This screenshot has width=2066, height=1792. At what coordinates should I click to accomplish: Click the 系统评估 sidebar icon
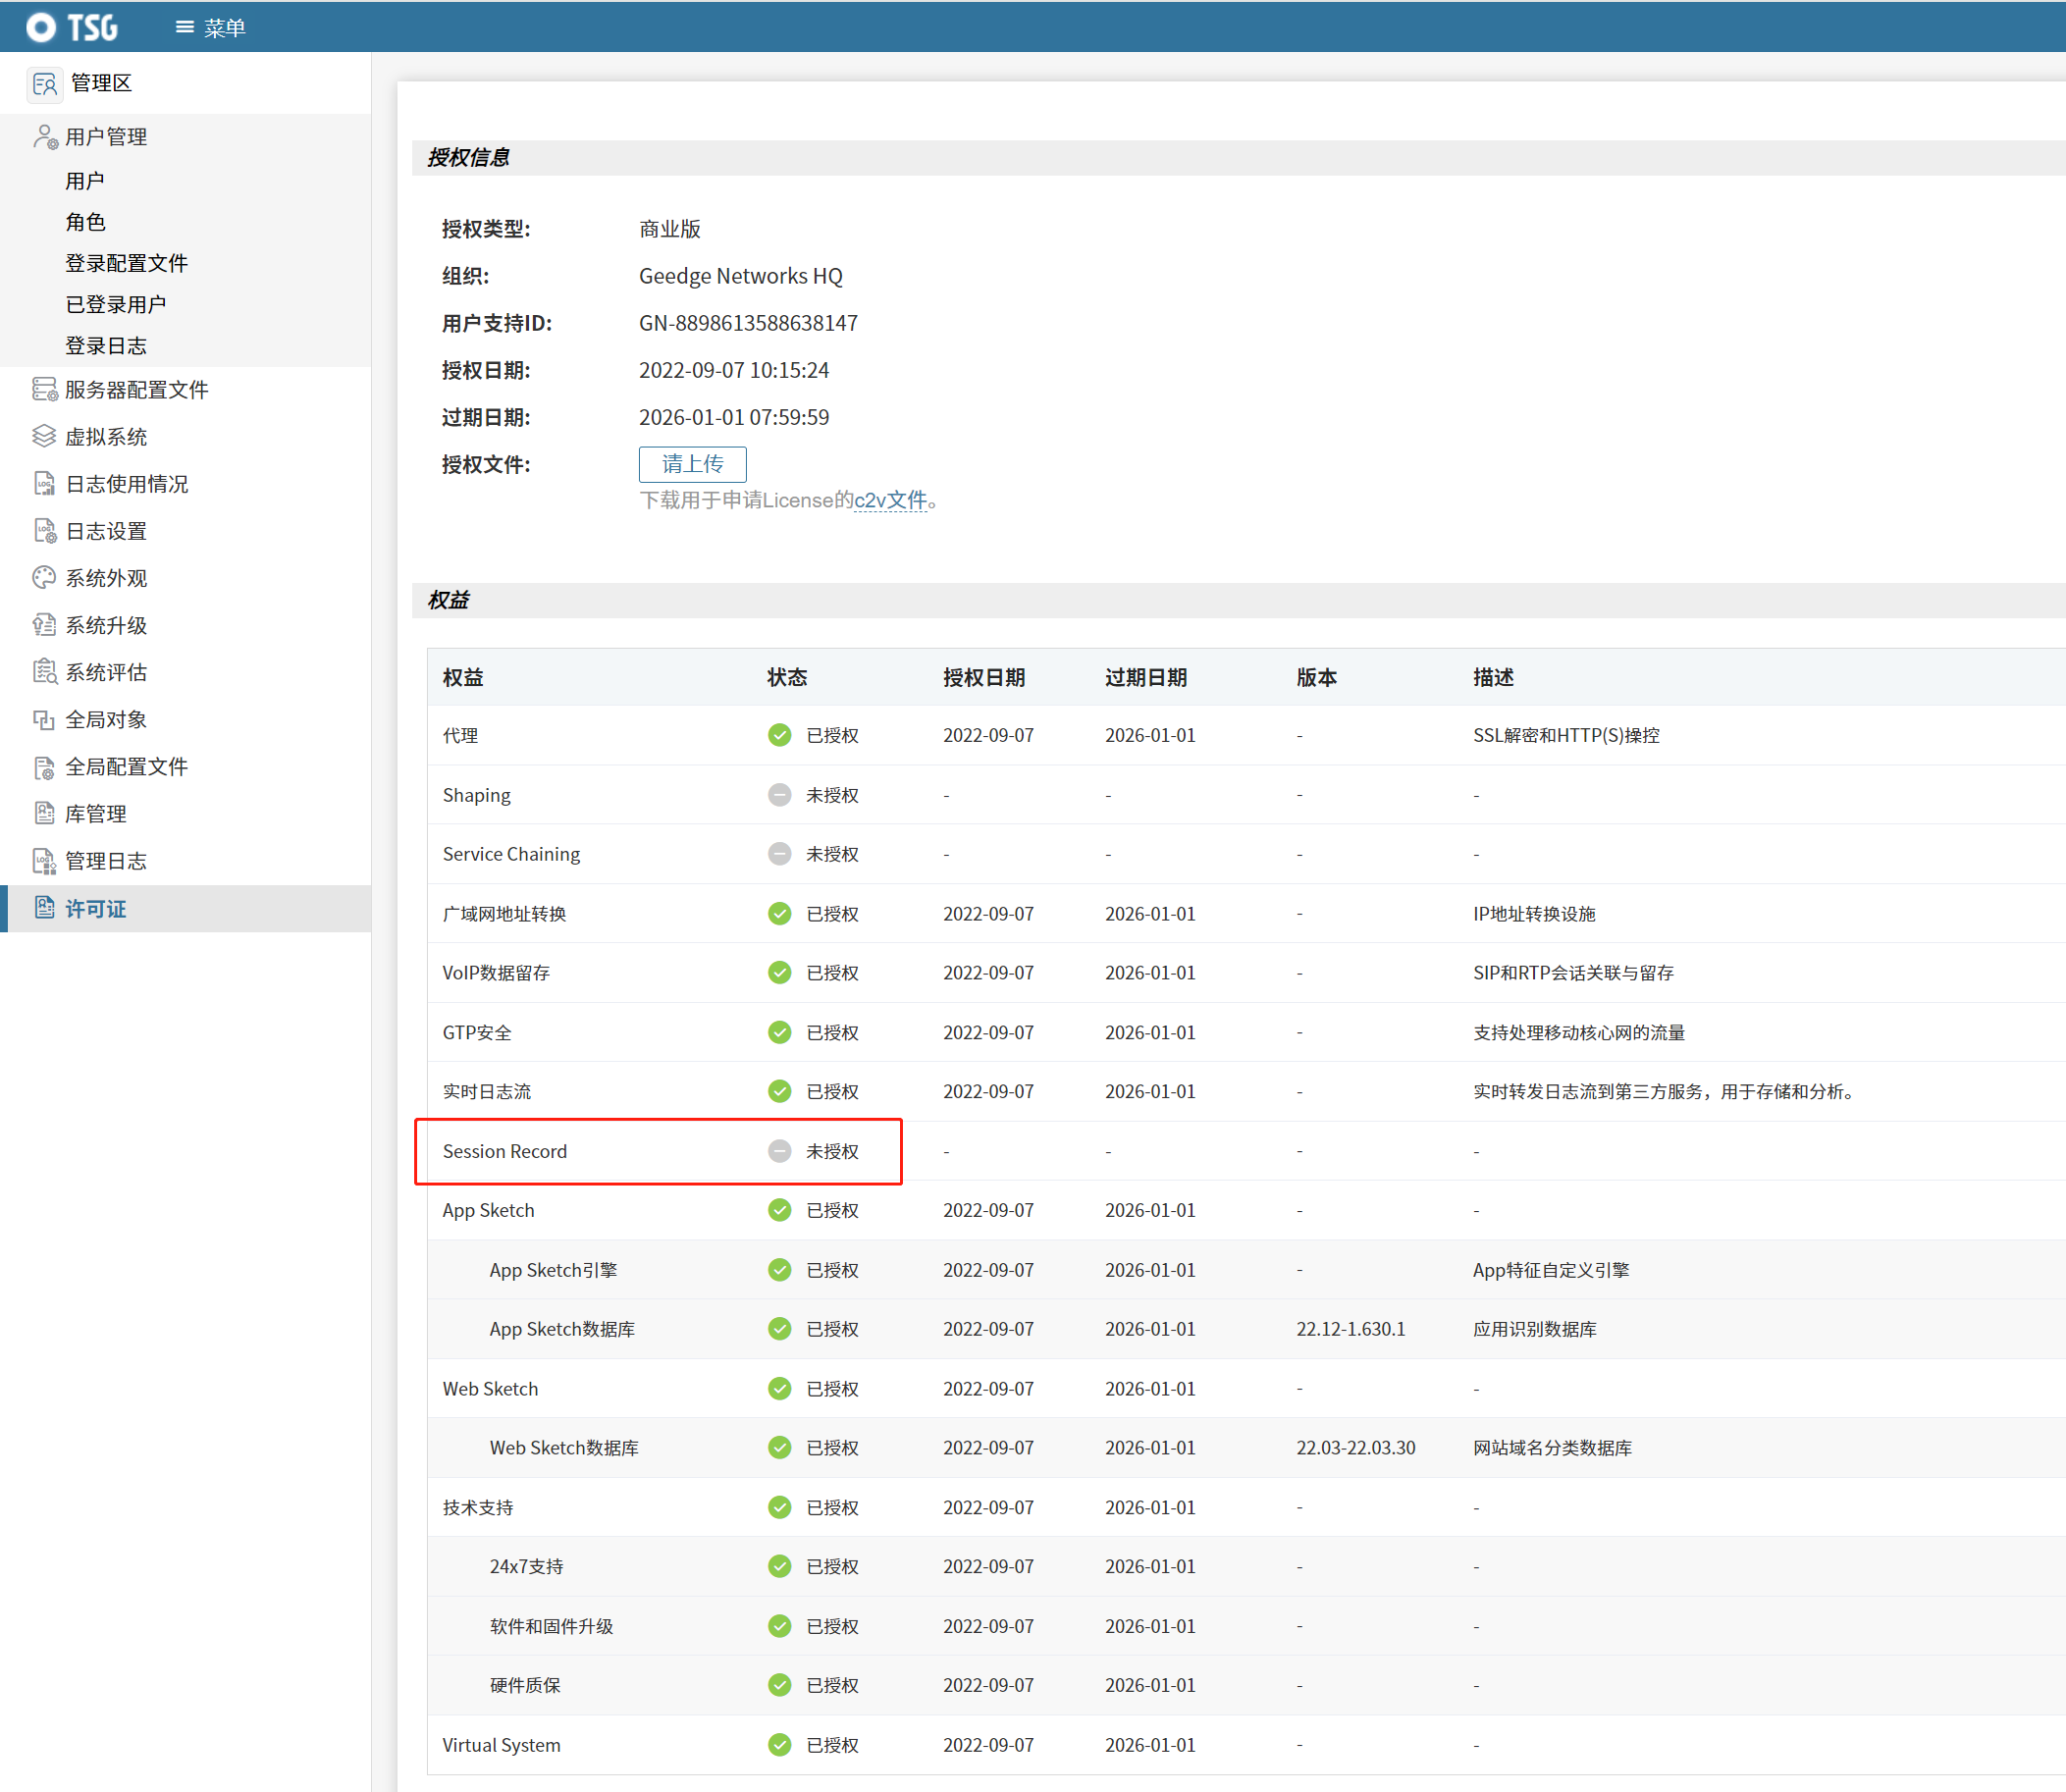point(44,672)
